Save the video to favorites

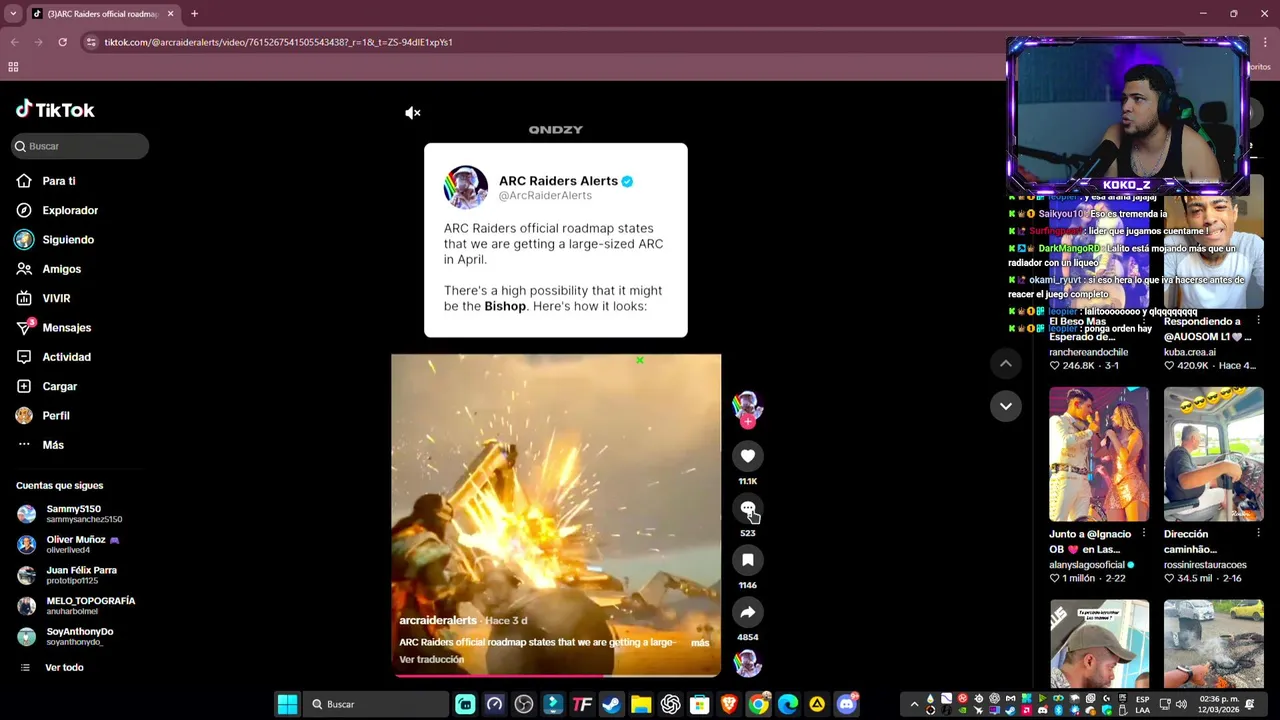747,561
